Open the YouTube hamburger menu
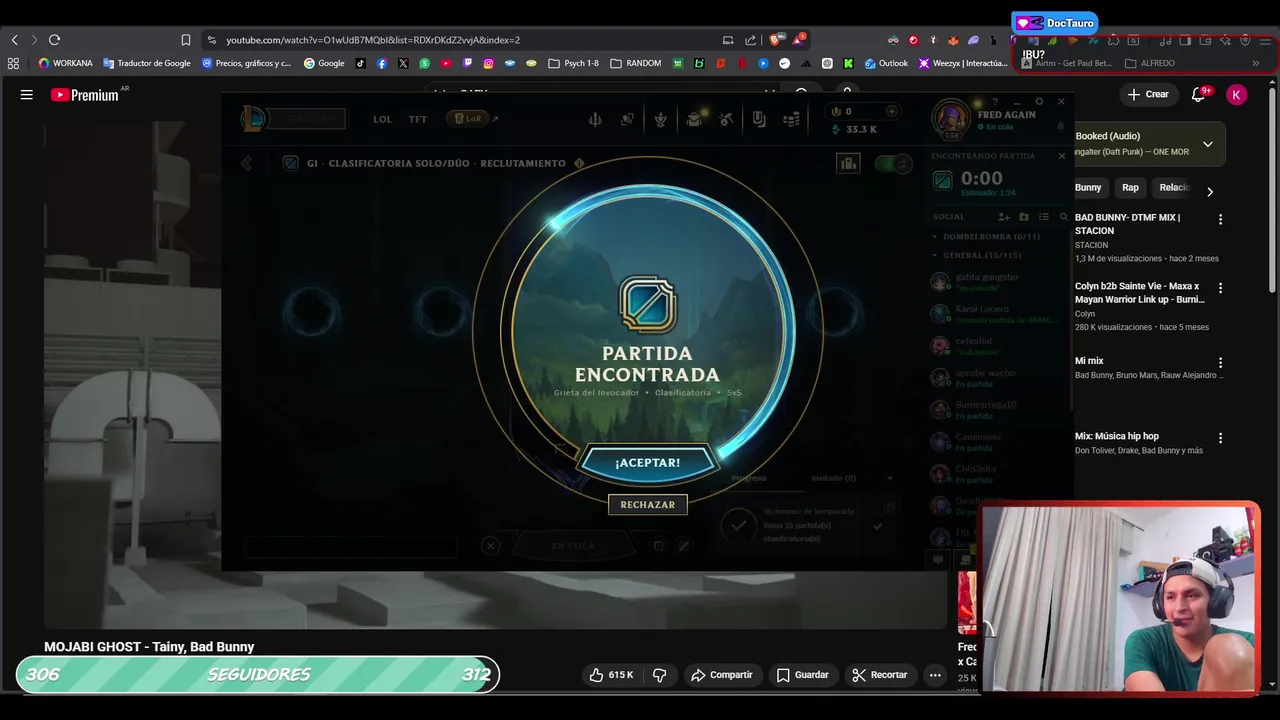This screenshot has height=720, width=1280. point(27,95)
